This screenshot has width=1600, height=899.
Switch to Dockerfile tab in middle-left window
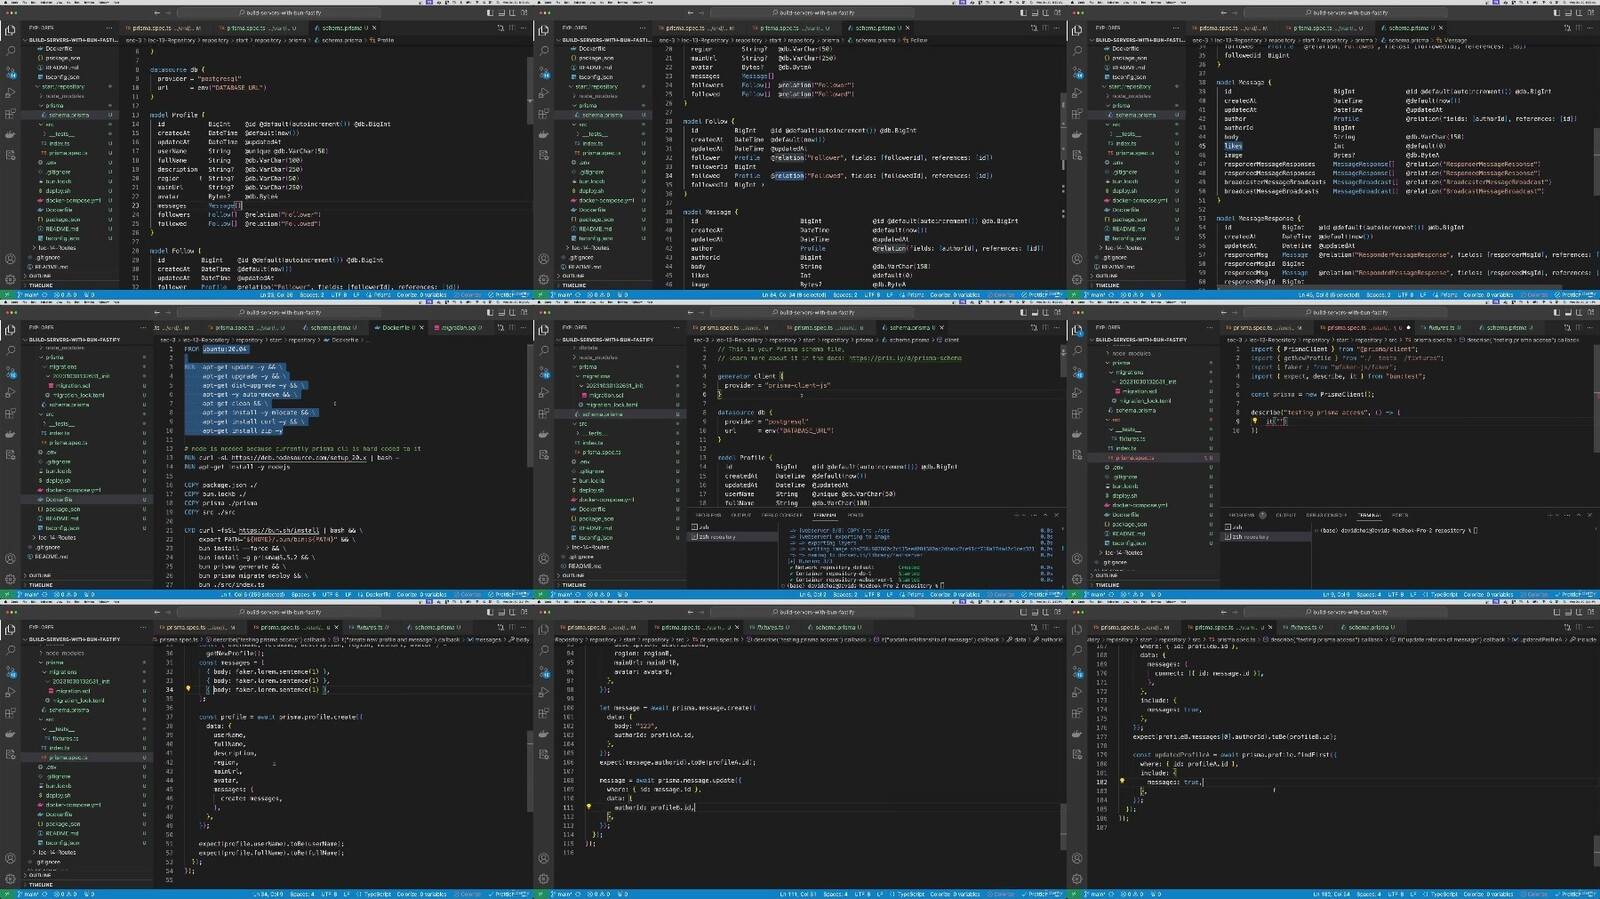pyautogui.click(x=396, y=327)
